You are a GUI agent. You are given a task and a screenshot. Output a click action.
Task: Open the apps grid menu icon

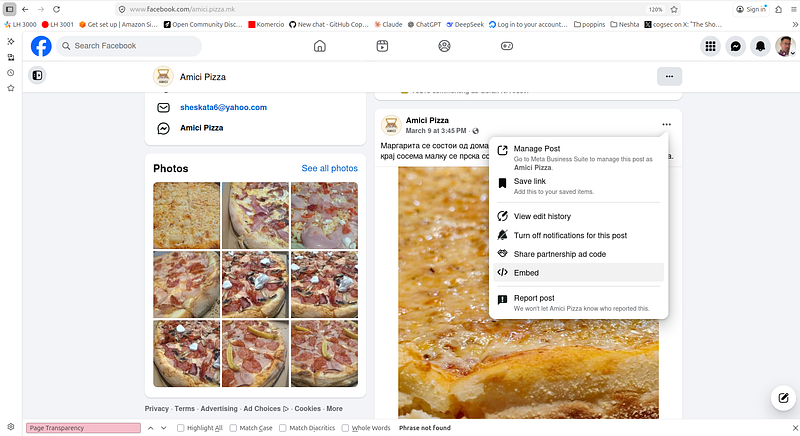711,46
